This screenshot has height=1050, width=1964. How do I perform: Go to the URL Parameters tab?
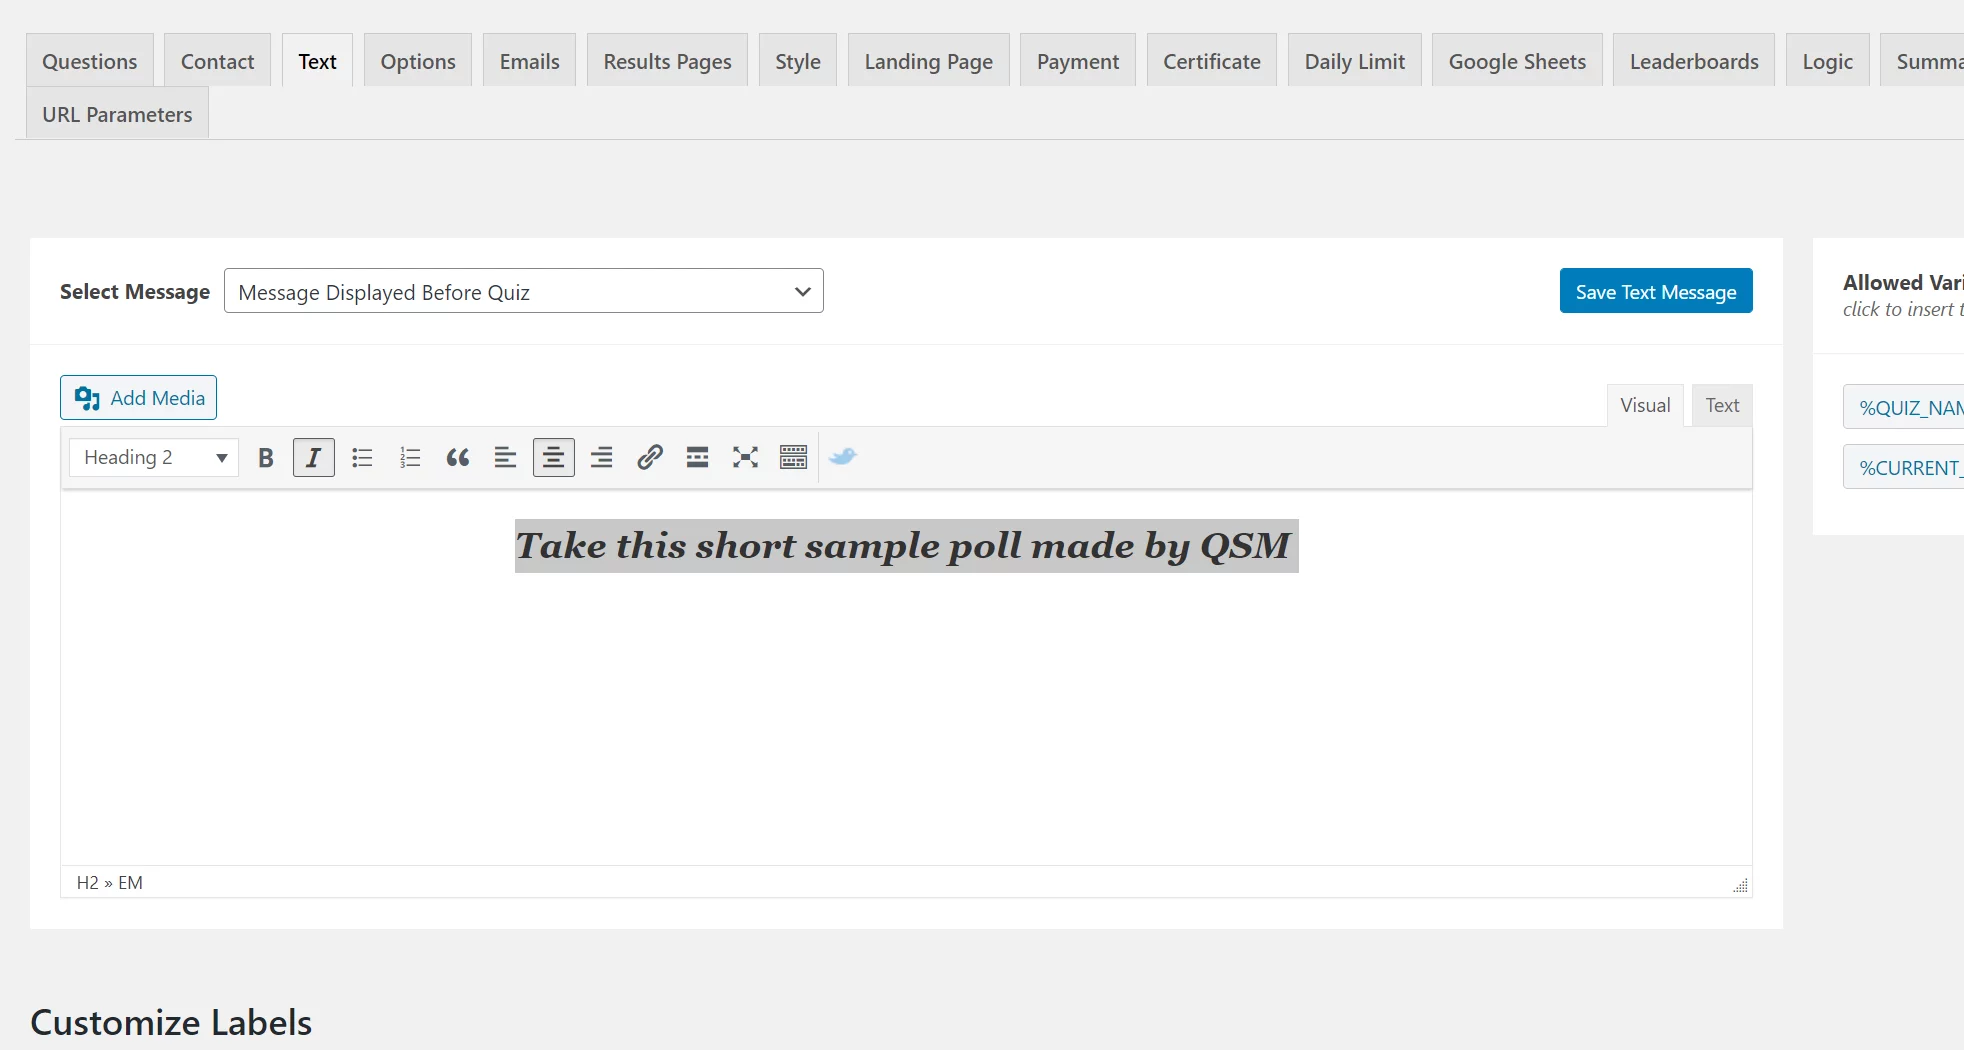point(116,113)
